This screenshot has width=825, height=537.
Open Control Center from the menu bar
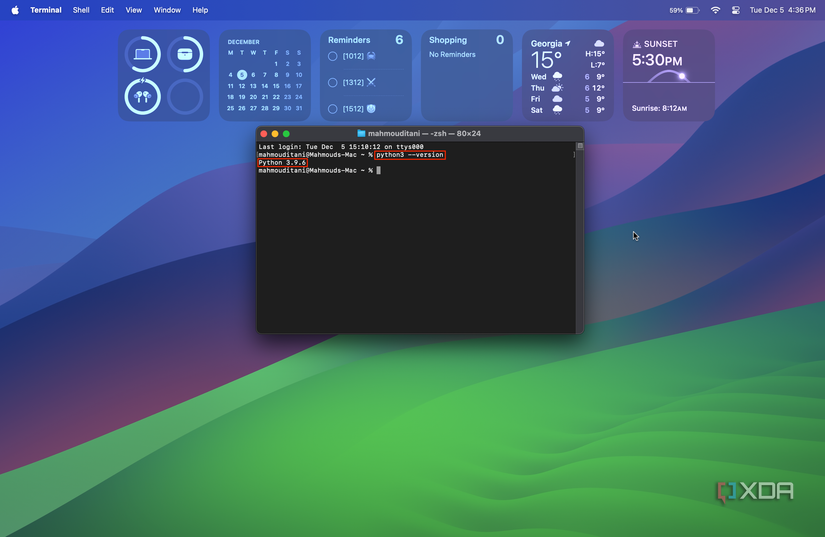[736, 10]
